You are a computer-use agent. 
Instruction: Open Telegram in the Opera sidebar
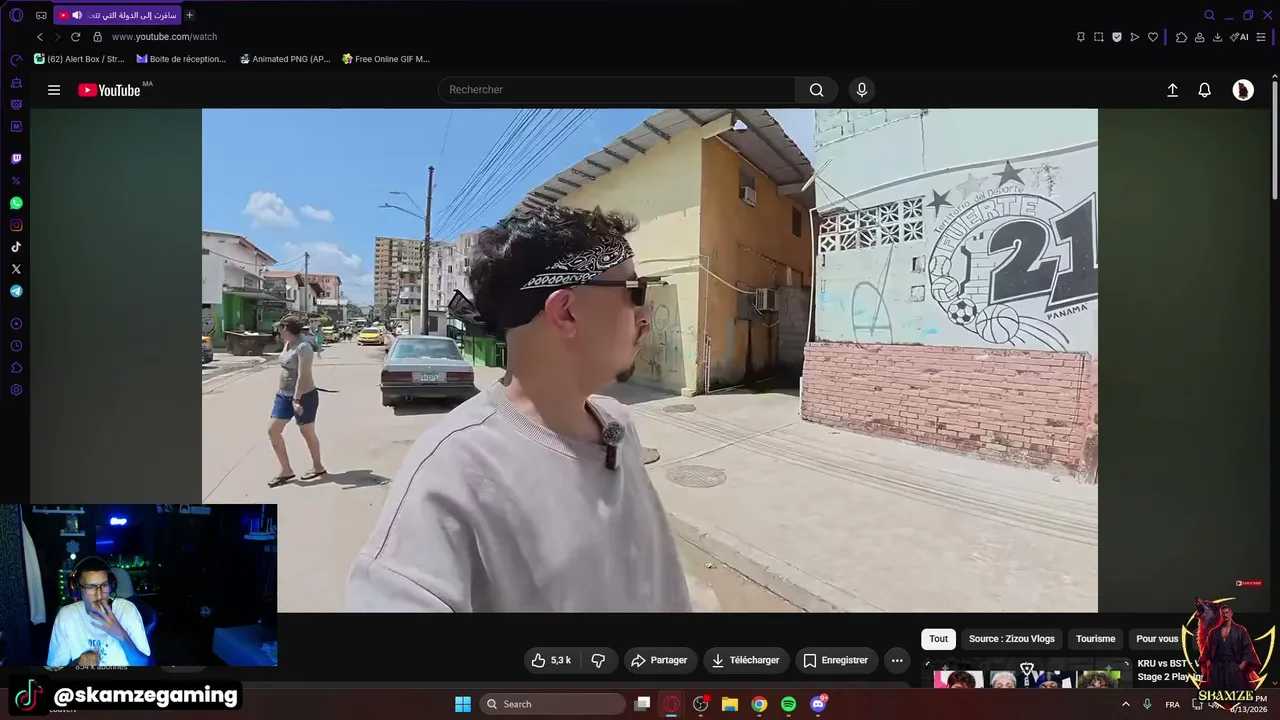pos(16,291)
